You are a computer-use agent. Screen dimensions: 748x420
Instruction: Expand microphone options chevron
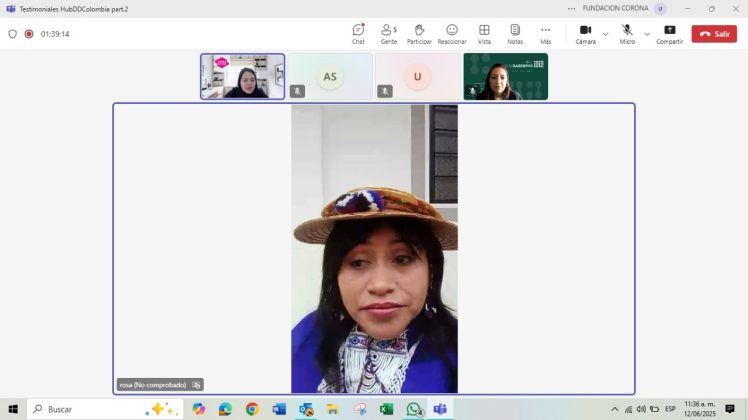point(647,34)
